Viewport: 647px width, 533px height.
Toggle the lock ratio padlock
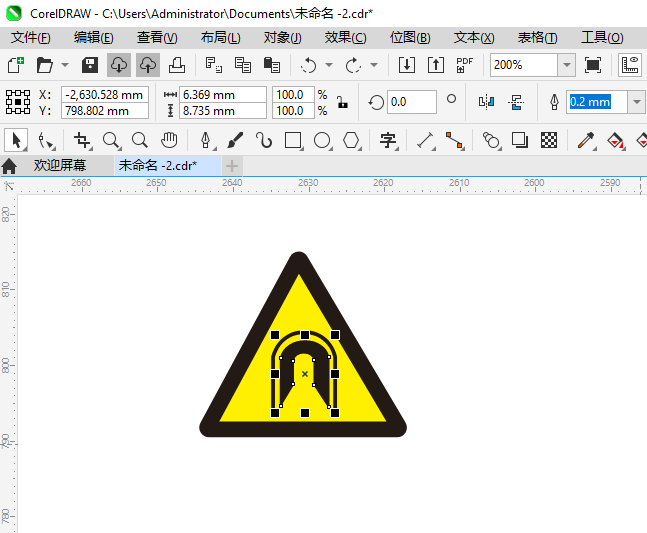[342, 102]
